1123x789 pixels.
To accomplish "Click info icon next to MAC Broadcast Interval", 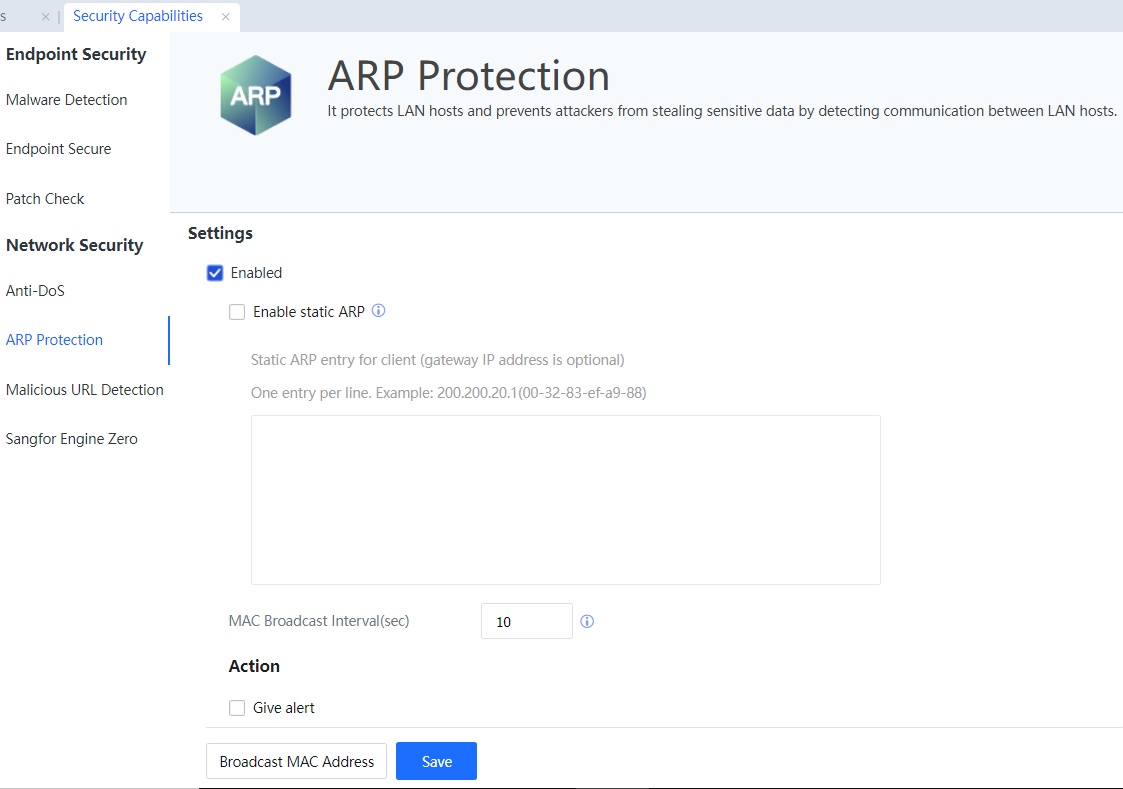I will click(x=587, y=621).
